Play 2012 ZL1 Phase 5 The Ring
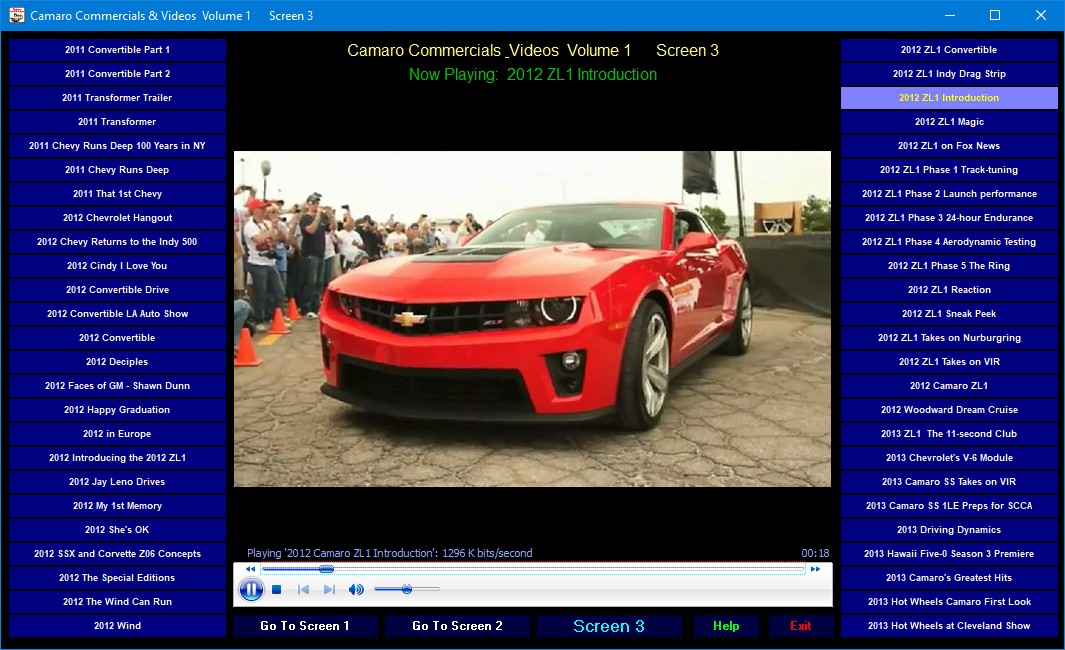 click(x=949, y=266)
